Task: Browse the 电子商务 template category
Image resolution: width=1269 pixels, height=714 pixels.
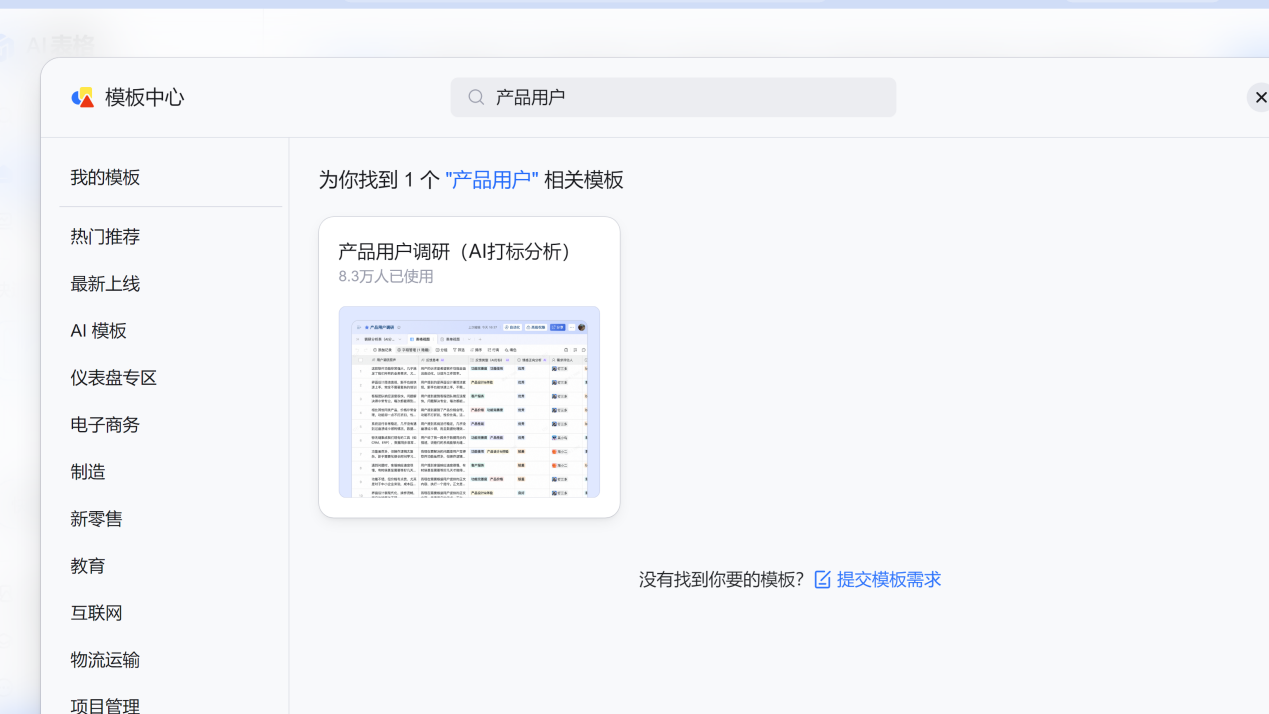Action: [x=105, y=425]
